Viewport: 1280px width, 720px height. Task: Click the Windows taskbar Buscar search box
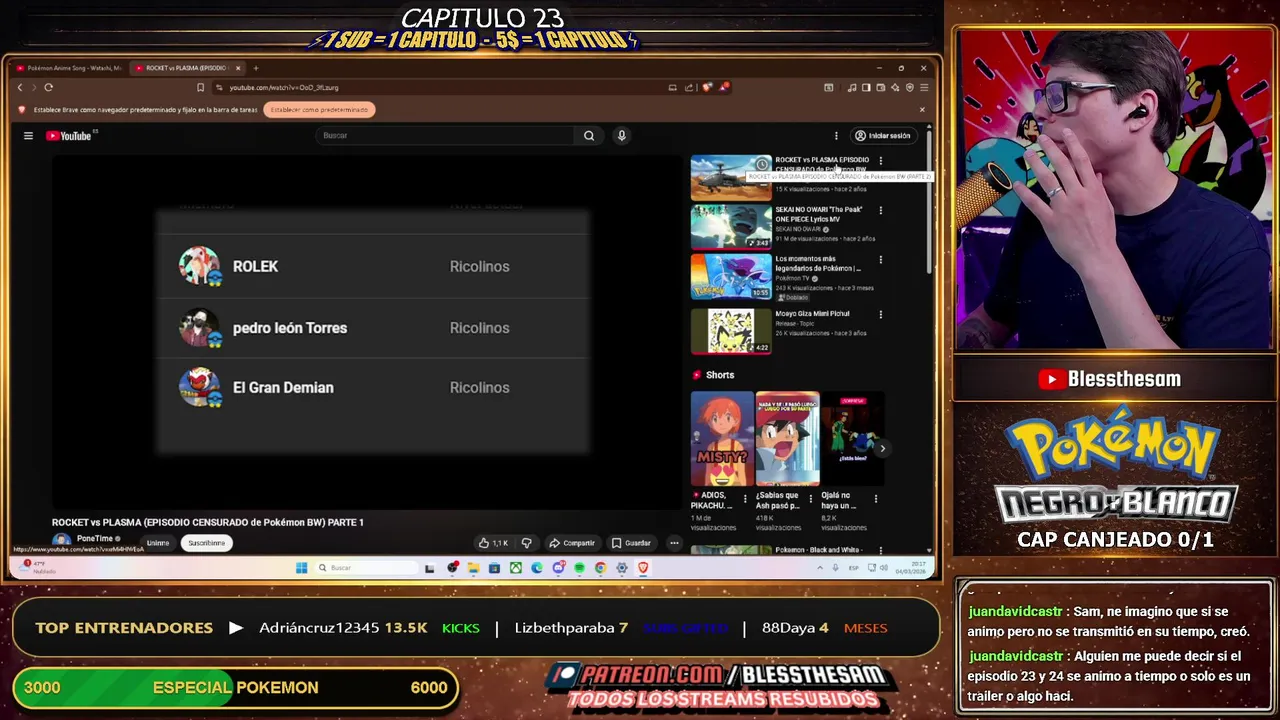pos(365,568)
